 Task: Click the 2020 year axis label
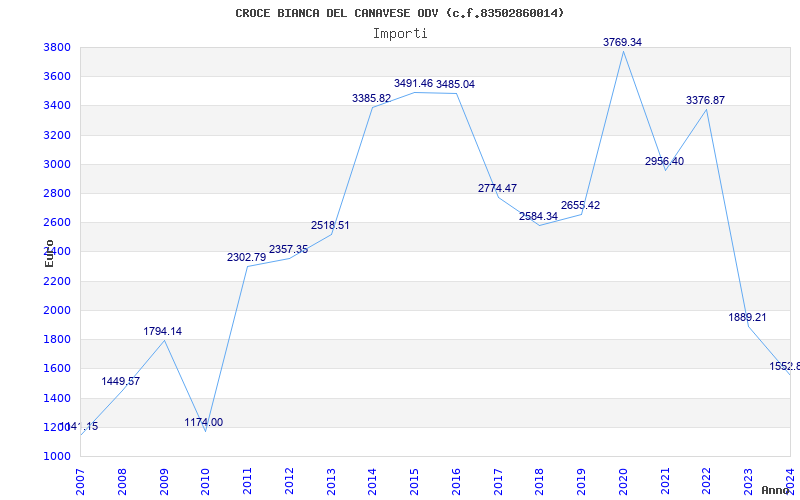click(623, 482)
